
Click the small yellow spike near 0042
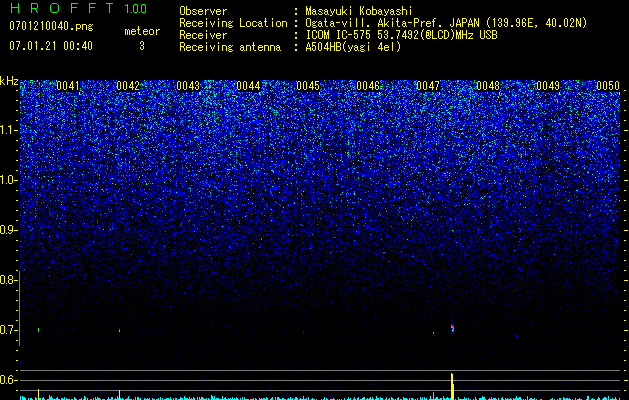[x=120, y=395]
